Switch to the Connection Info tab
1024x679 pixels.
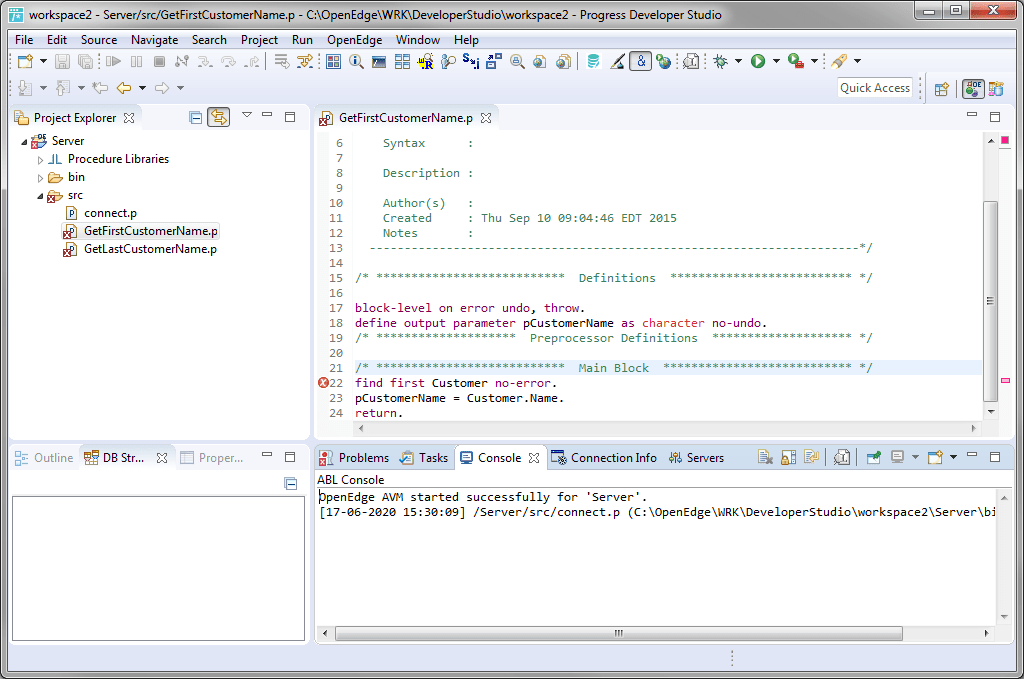[603, 458]
